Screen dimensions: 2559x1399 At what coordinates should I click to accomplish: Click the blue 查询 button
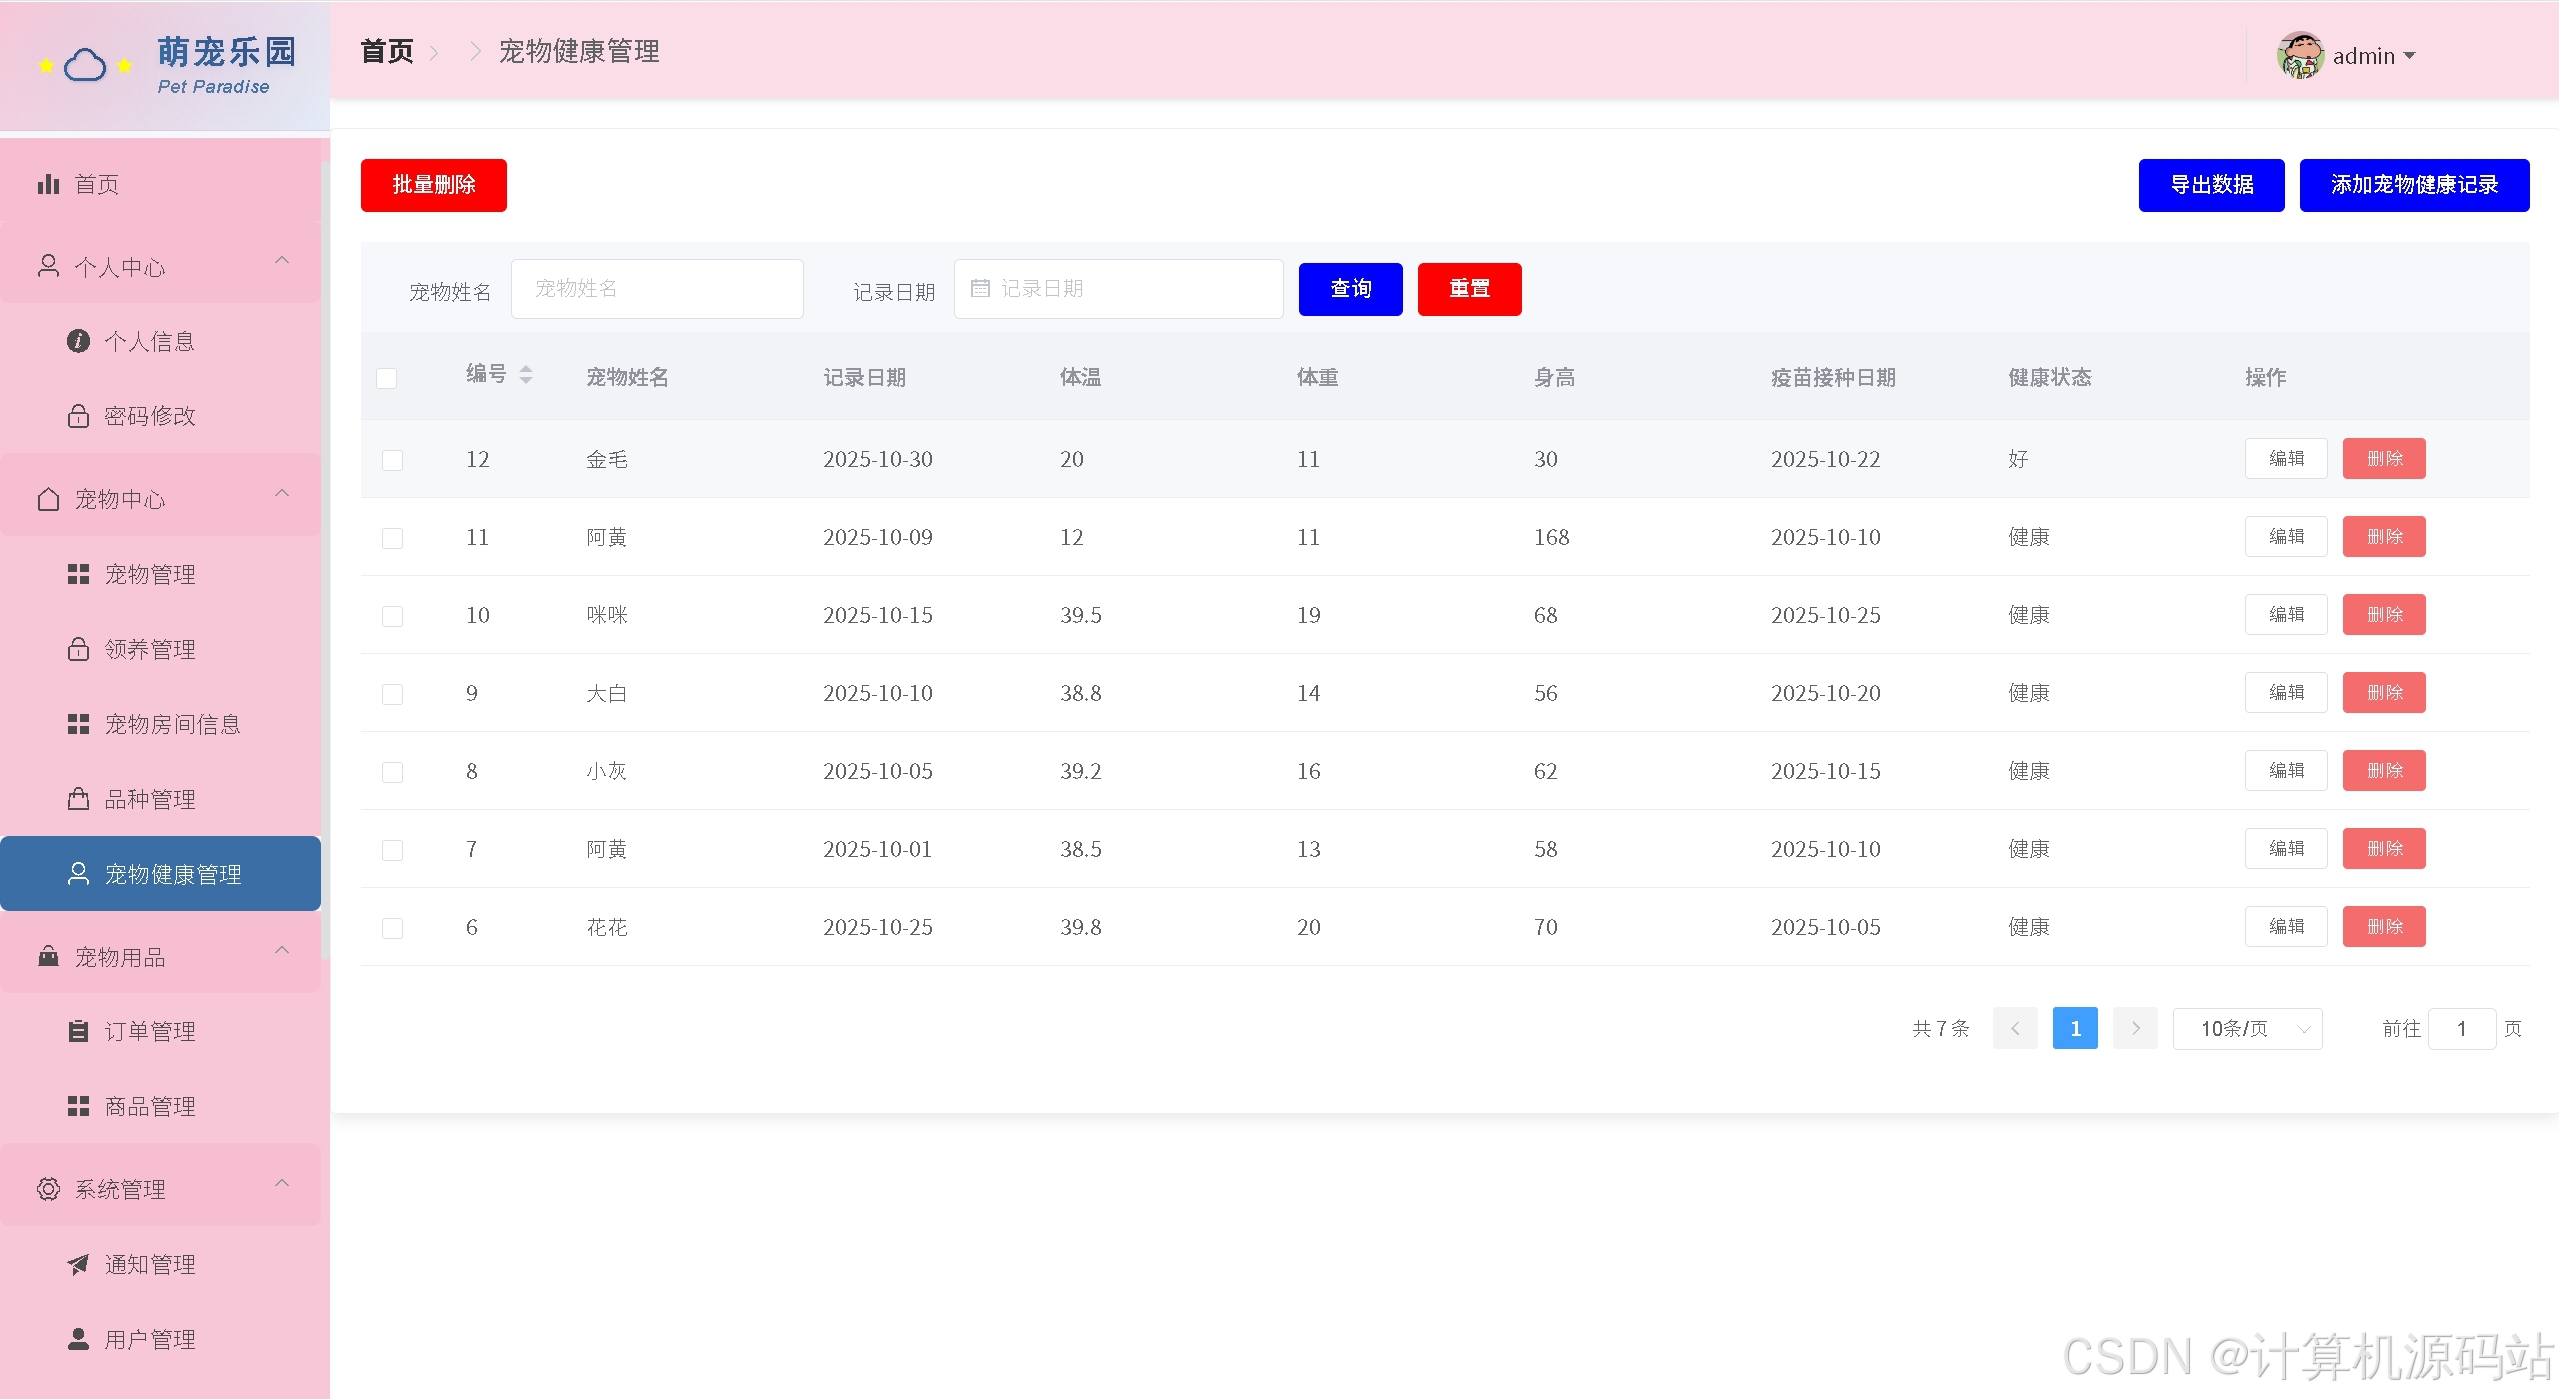tap(1350, 289)
